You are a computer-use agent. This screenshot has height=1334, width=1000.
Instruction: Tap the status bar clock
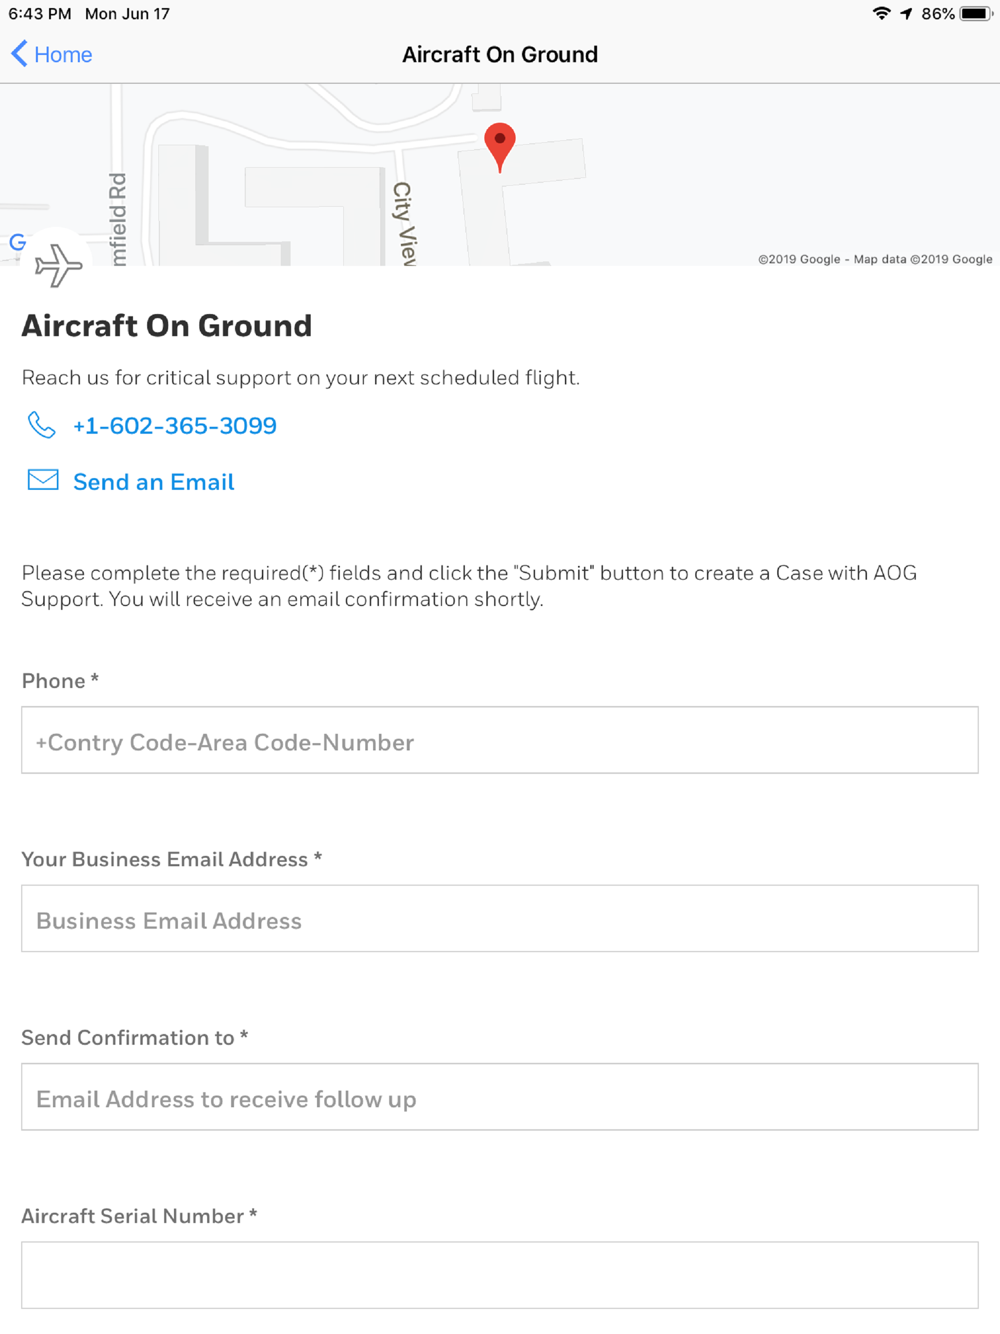pyautogui.click(x=40, y=14)
